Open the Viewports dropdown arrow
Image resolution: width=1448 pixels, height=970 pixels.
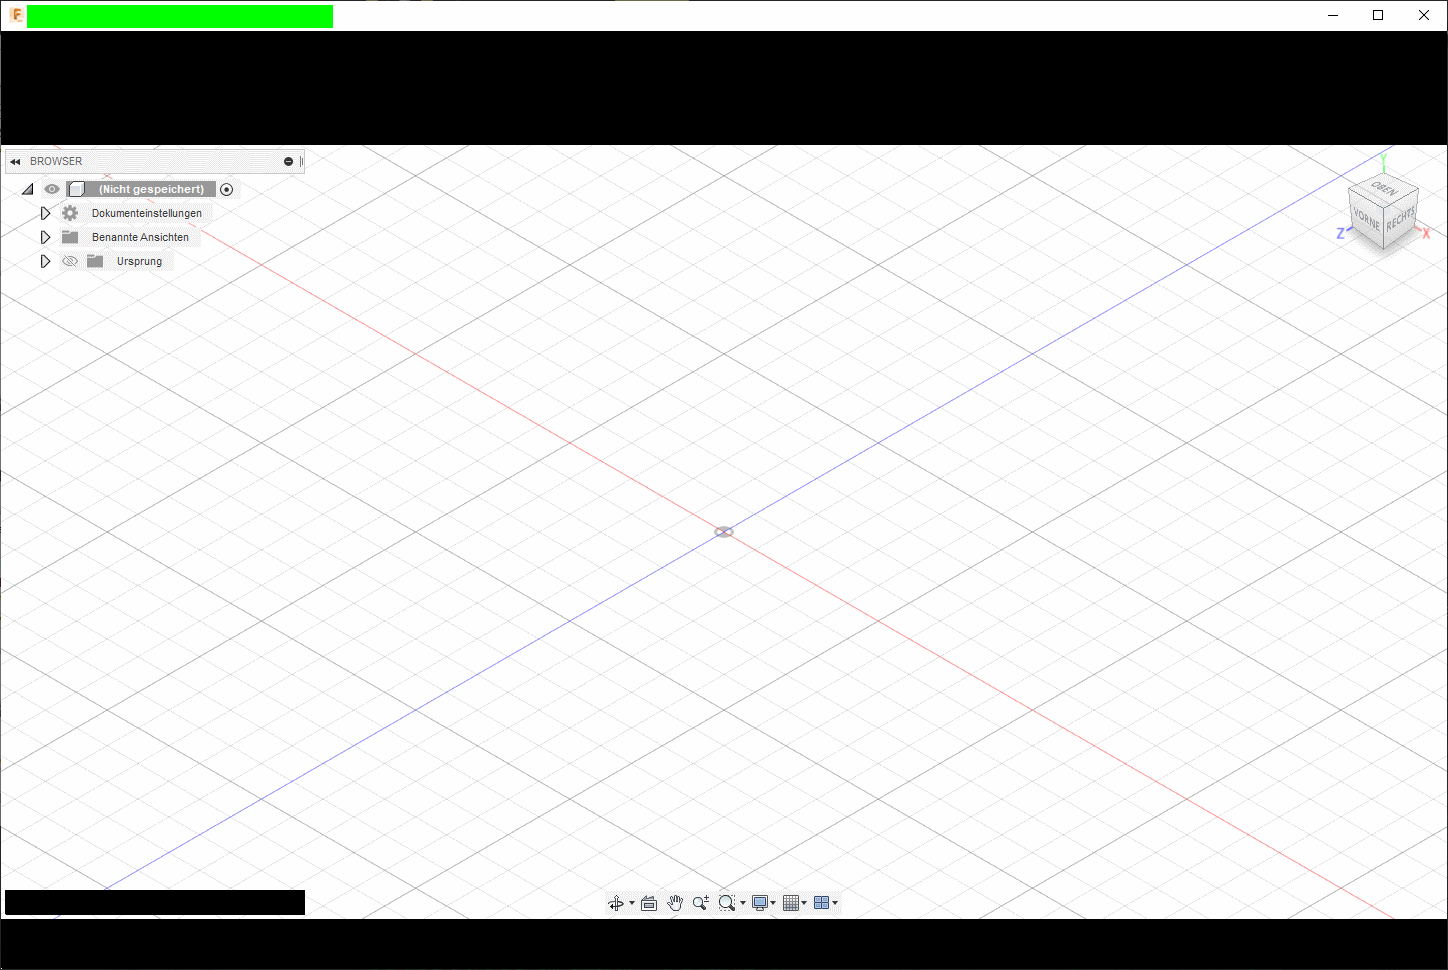pyautogui.click(x=835, y=903)
